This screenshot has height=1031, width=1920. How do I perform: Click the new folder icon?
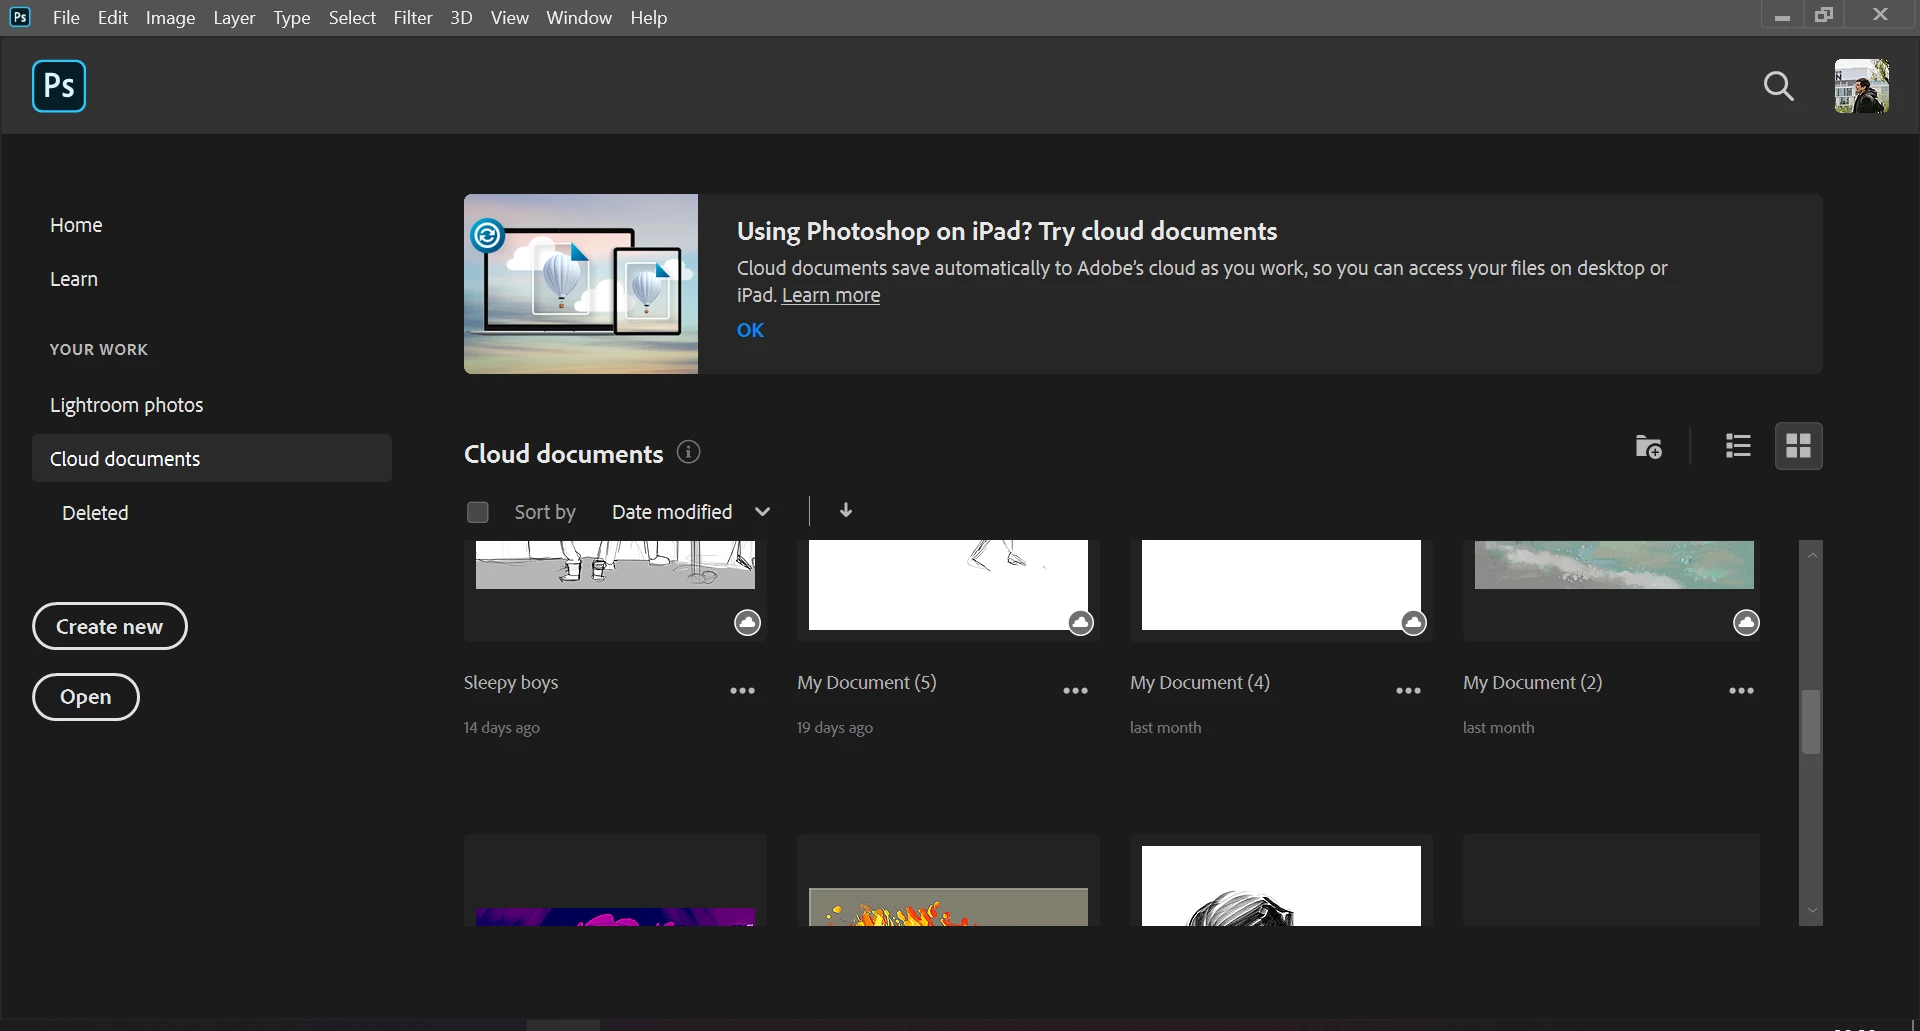tap(1648, 446)
